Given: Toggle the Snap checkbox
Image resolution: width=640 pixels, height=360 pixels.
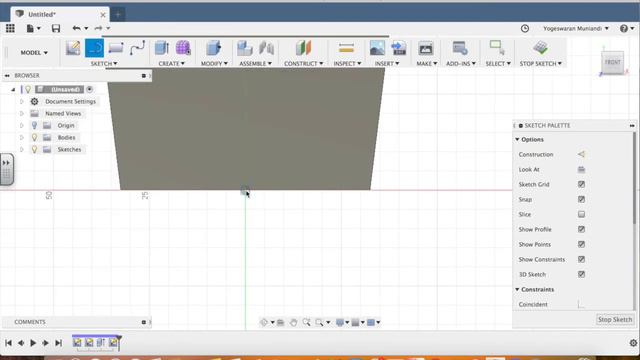Looking at the screenshot, I should click(x=581, y=200).
